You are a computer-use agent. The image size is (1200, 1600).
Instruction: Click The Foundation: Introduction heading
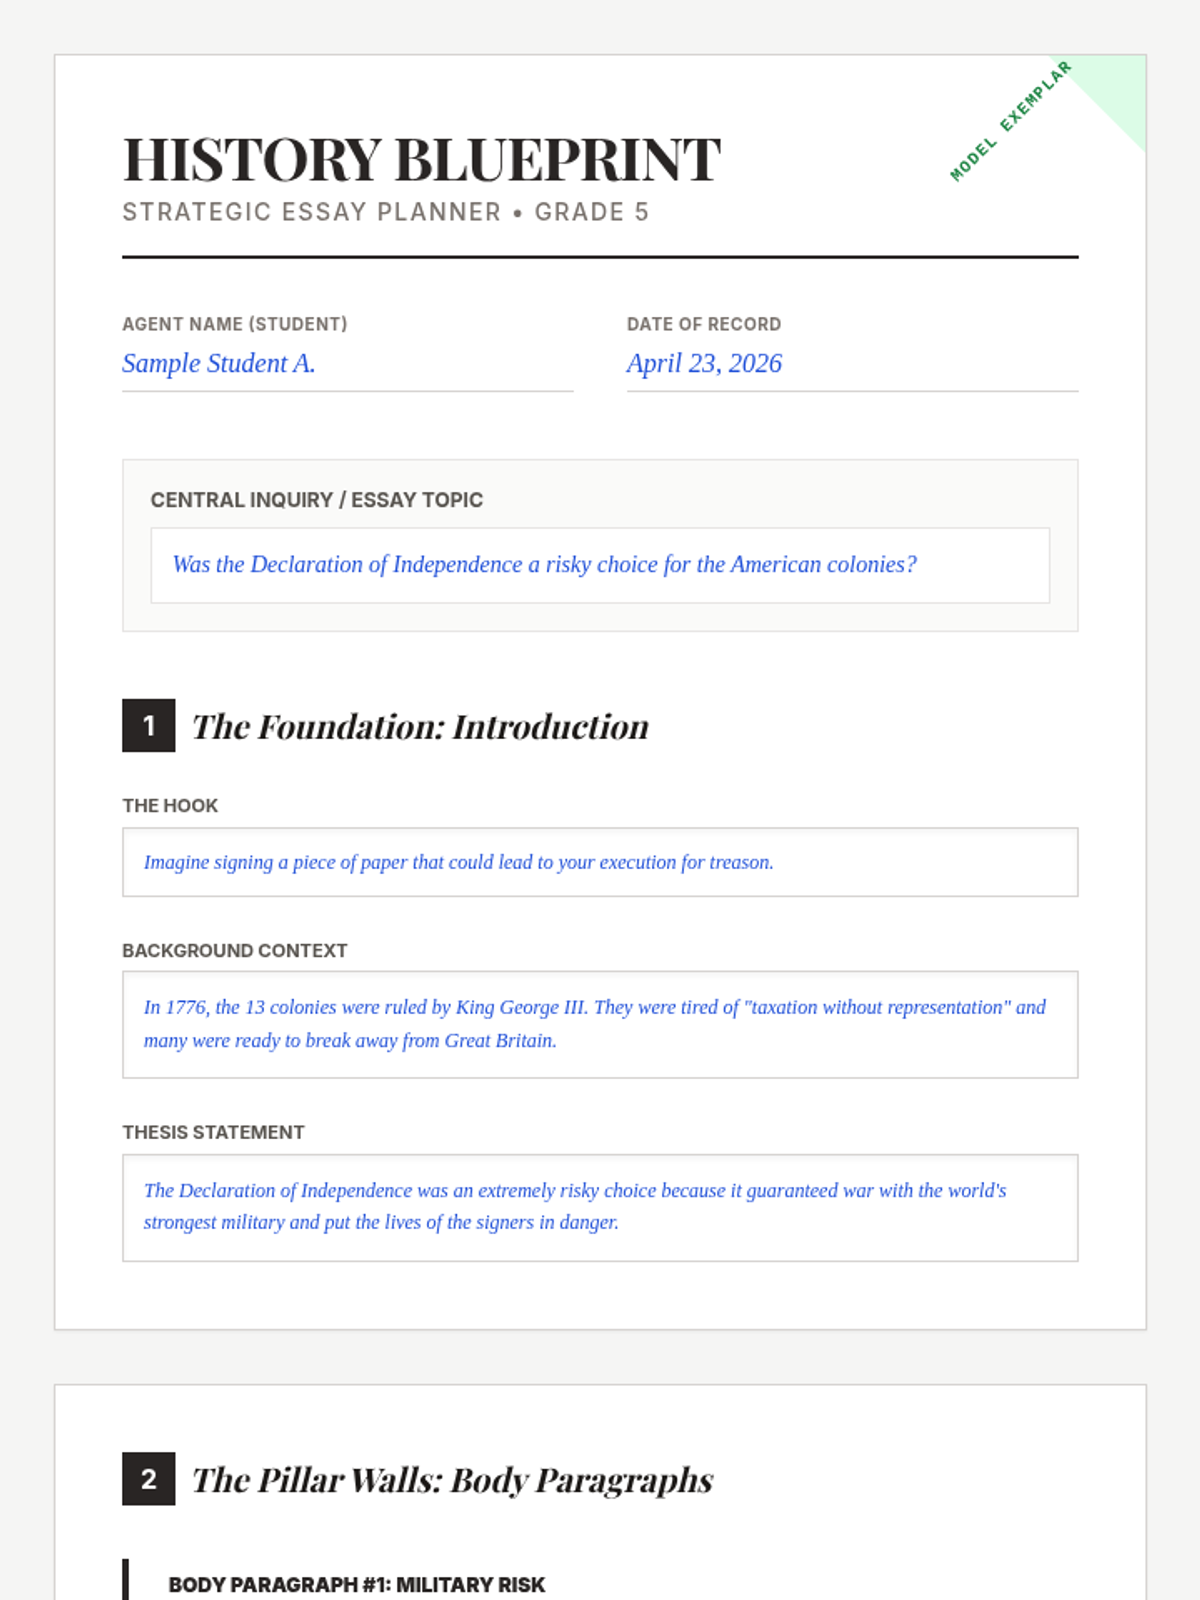coord(420,727)
